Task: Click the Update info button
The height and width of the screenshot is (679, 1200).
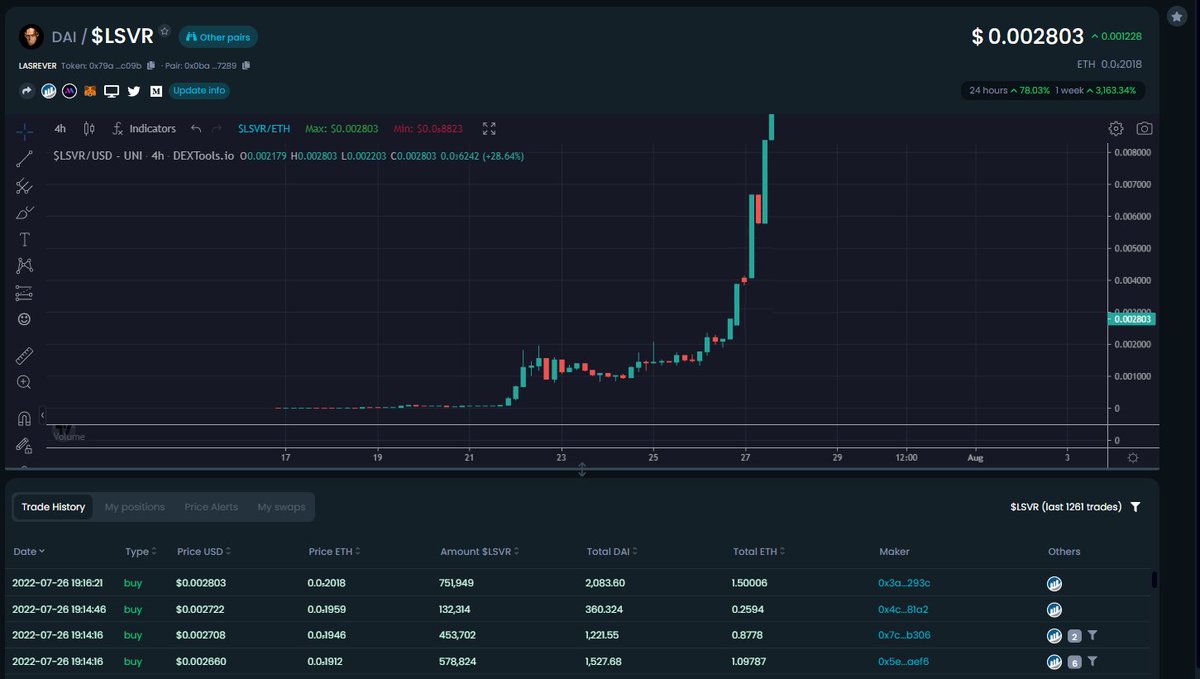Action: pos(198,90)
